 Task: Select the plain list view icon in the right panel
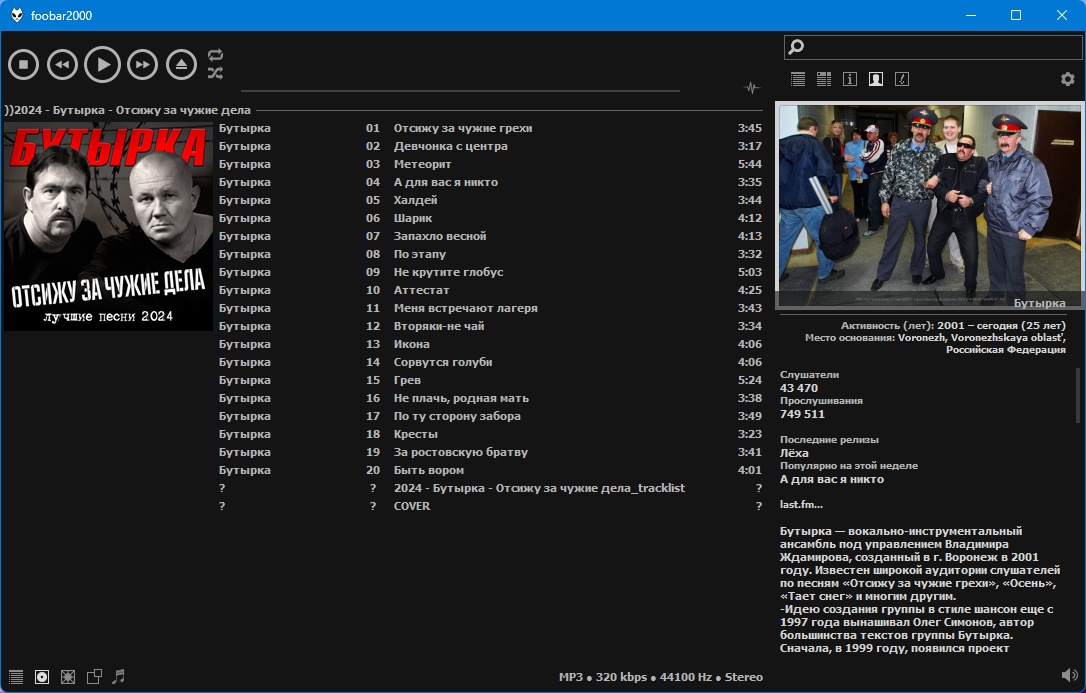(x=798, y=79)
